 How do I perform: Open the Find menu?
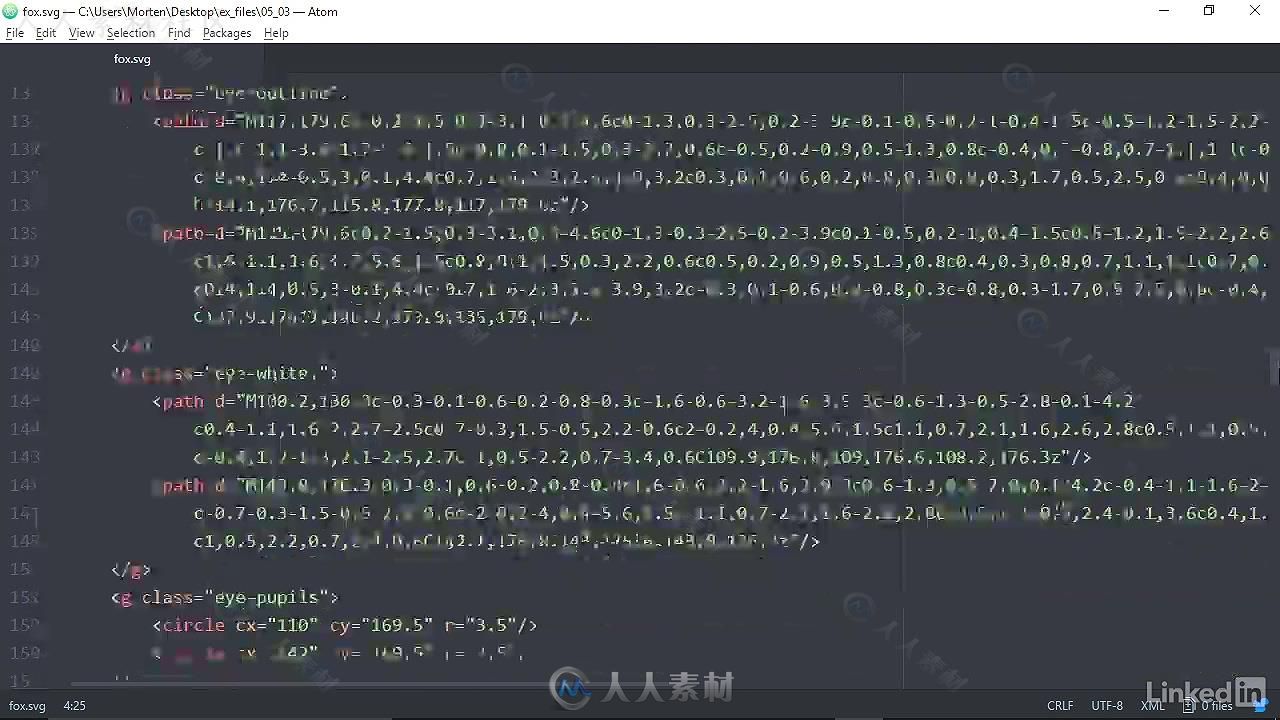179,33
